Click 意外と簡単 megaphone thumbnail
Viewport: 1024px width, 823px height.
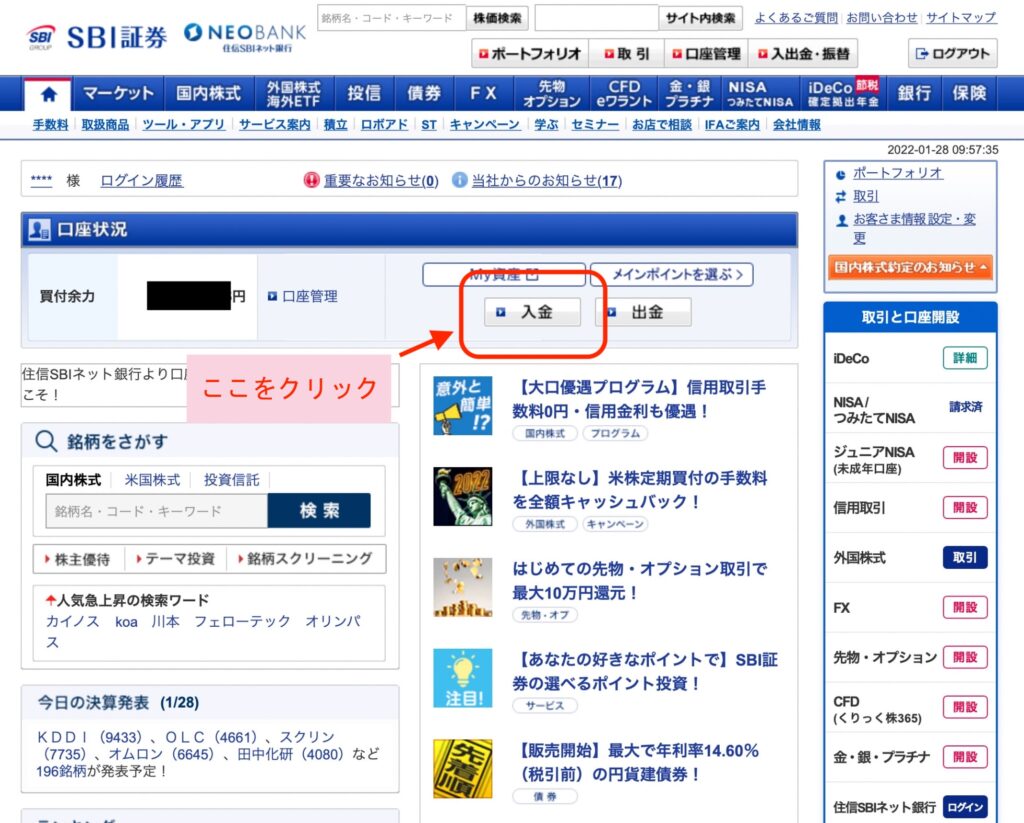(462, 406)
